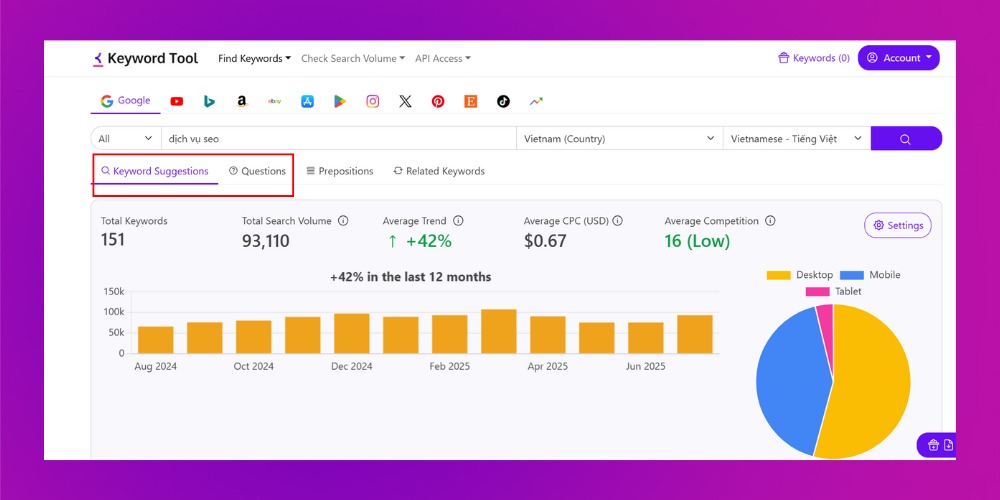Pick the Pinterest platform icon
The image size is (1000, 500).
[438, 101]
